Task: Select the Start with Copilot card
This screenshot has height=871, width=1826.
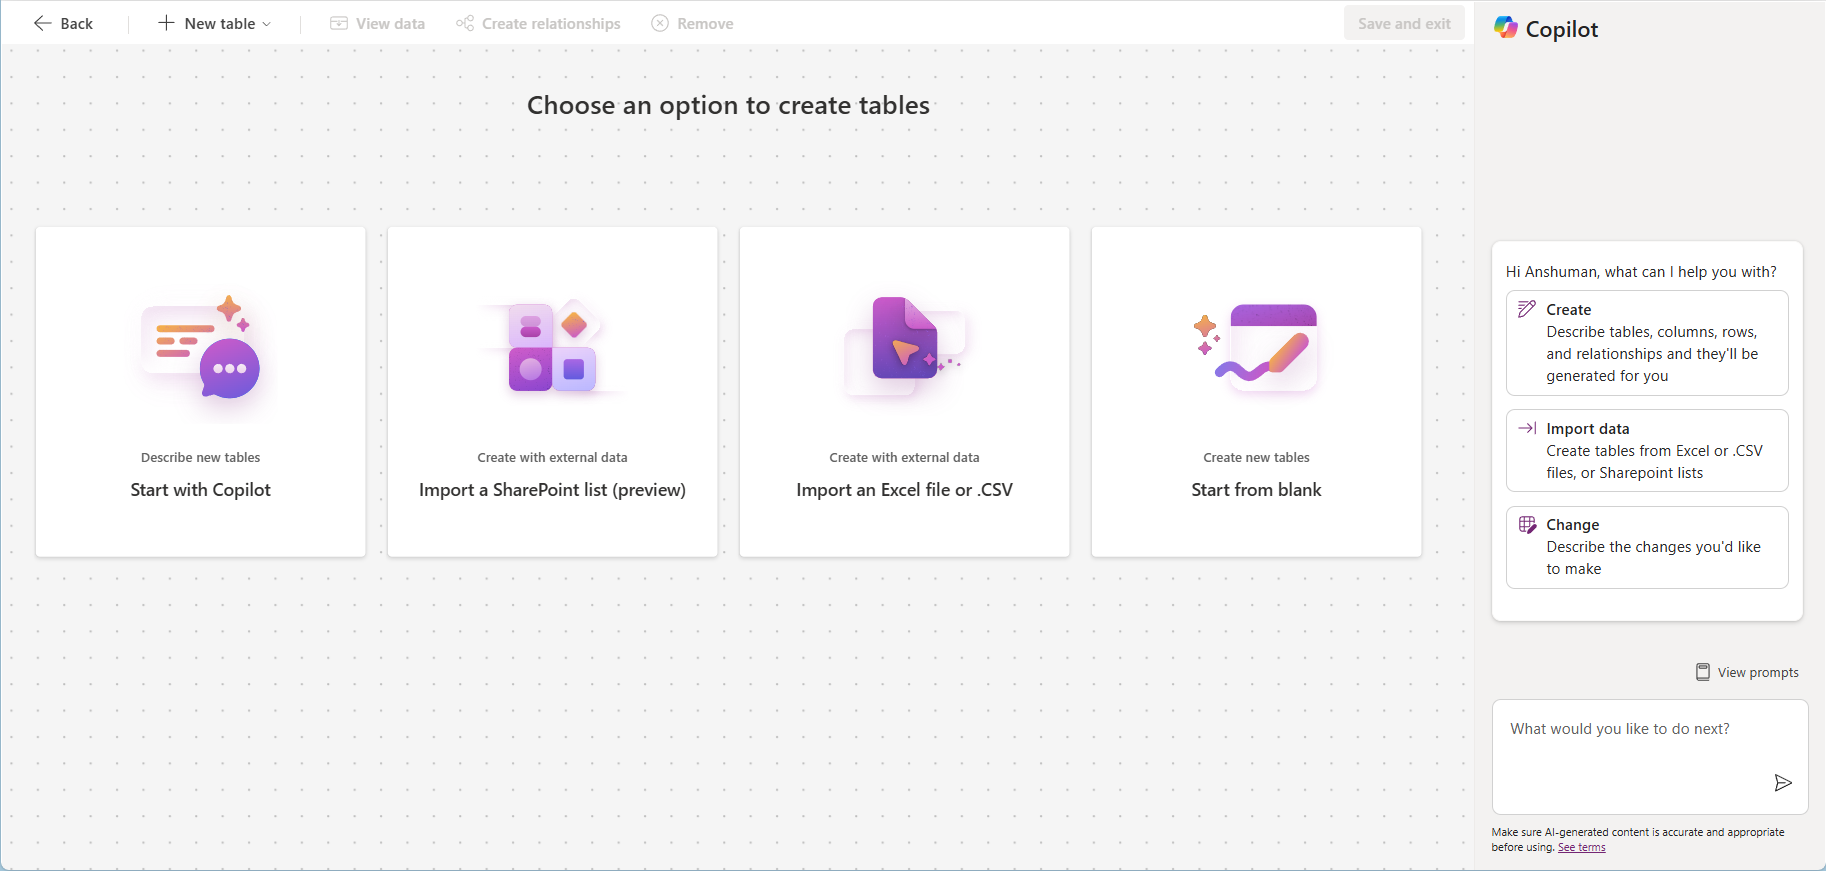Action: (x=201, y=392)
